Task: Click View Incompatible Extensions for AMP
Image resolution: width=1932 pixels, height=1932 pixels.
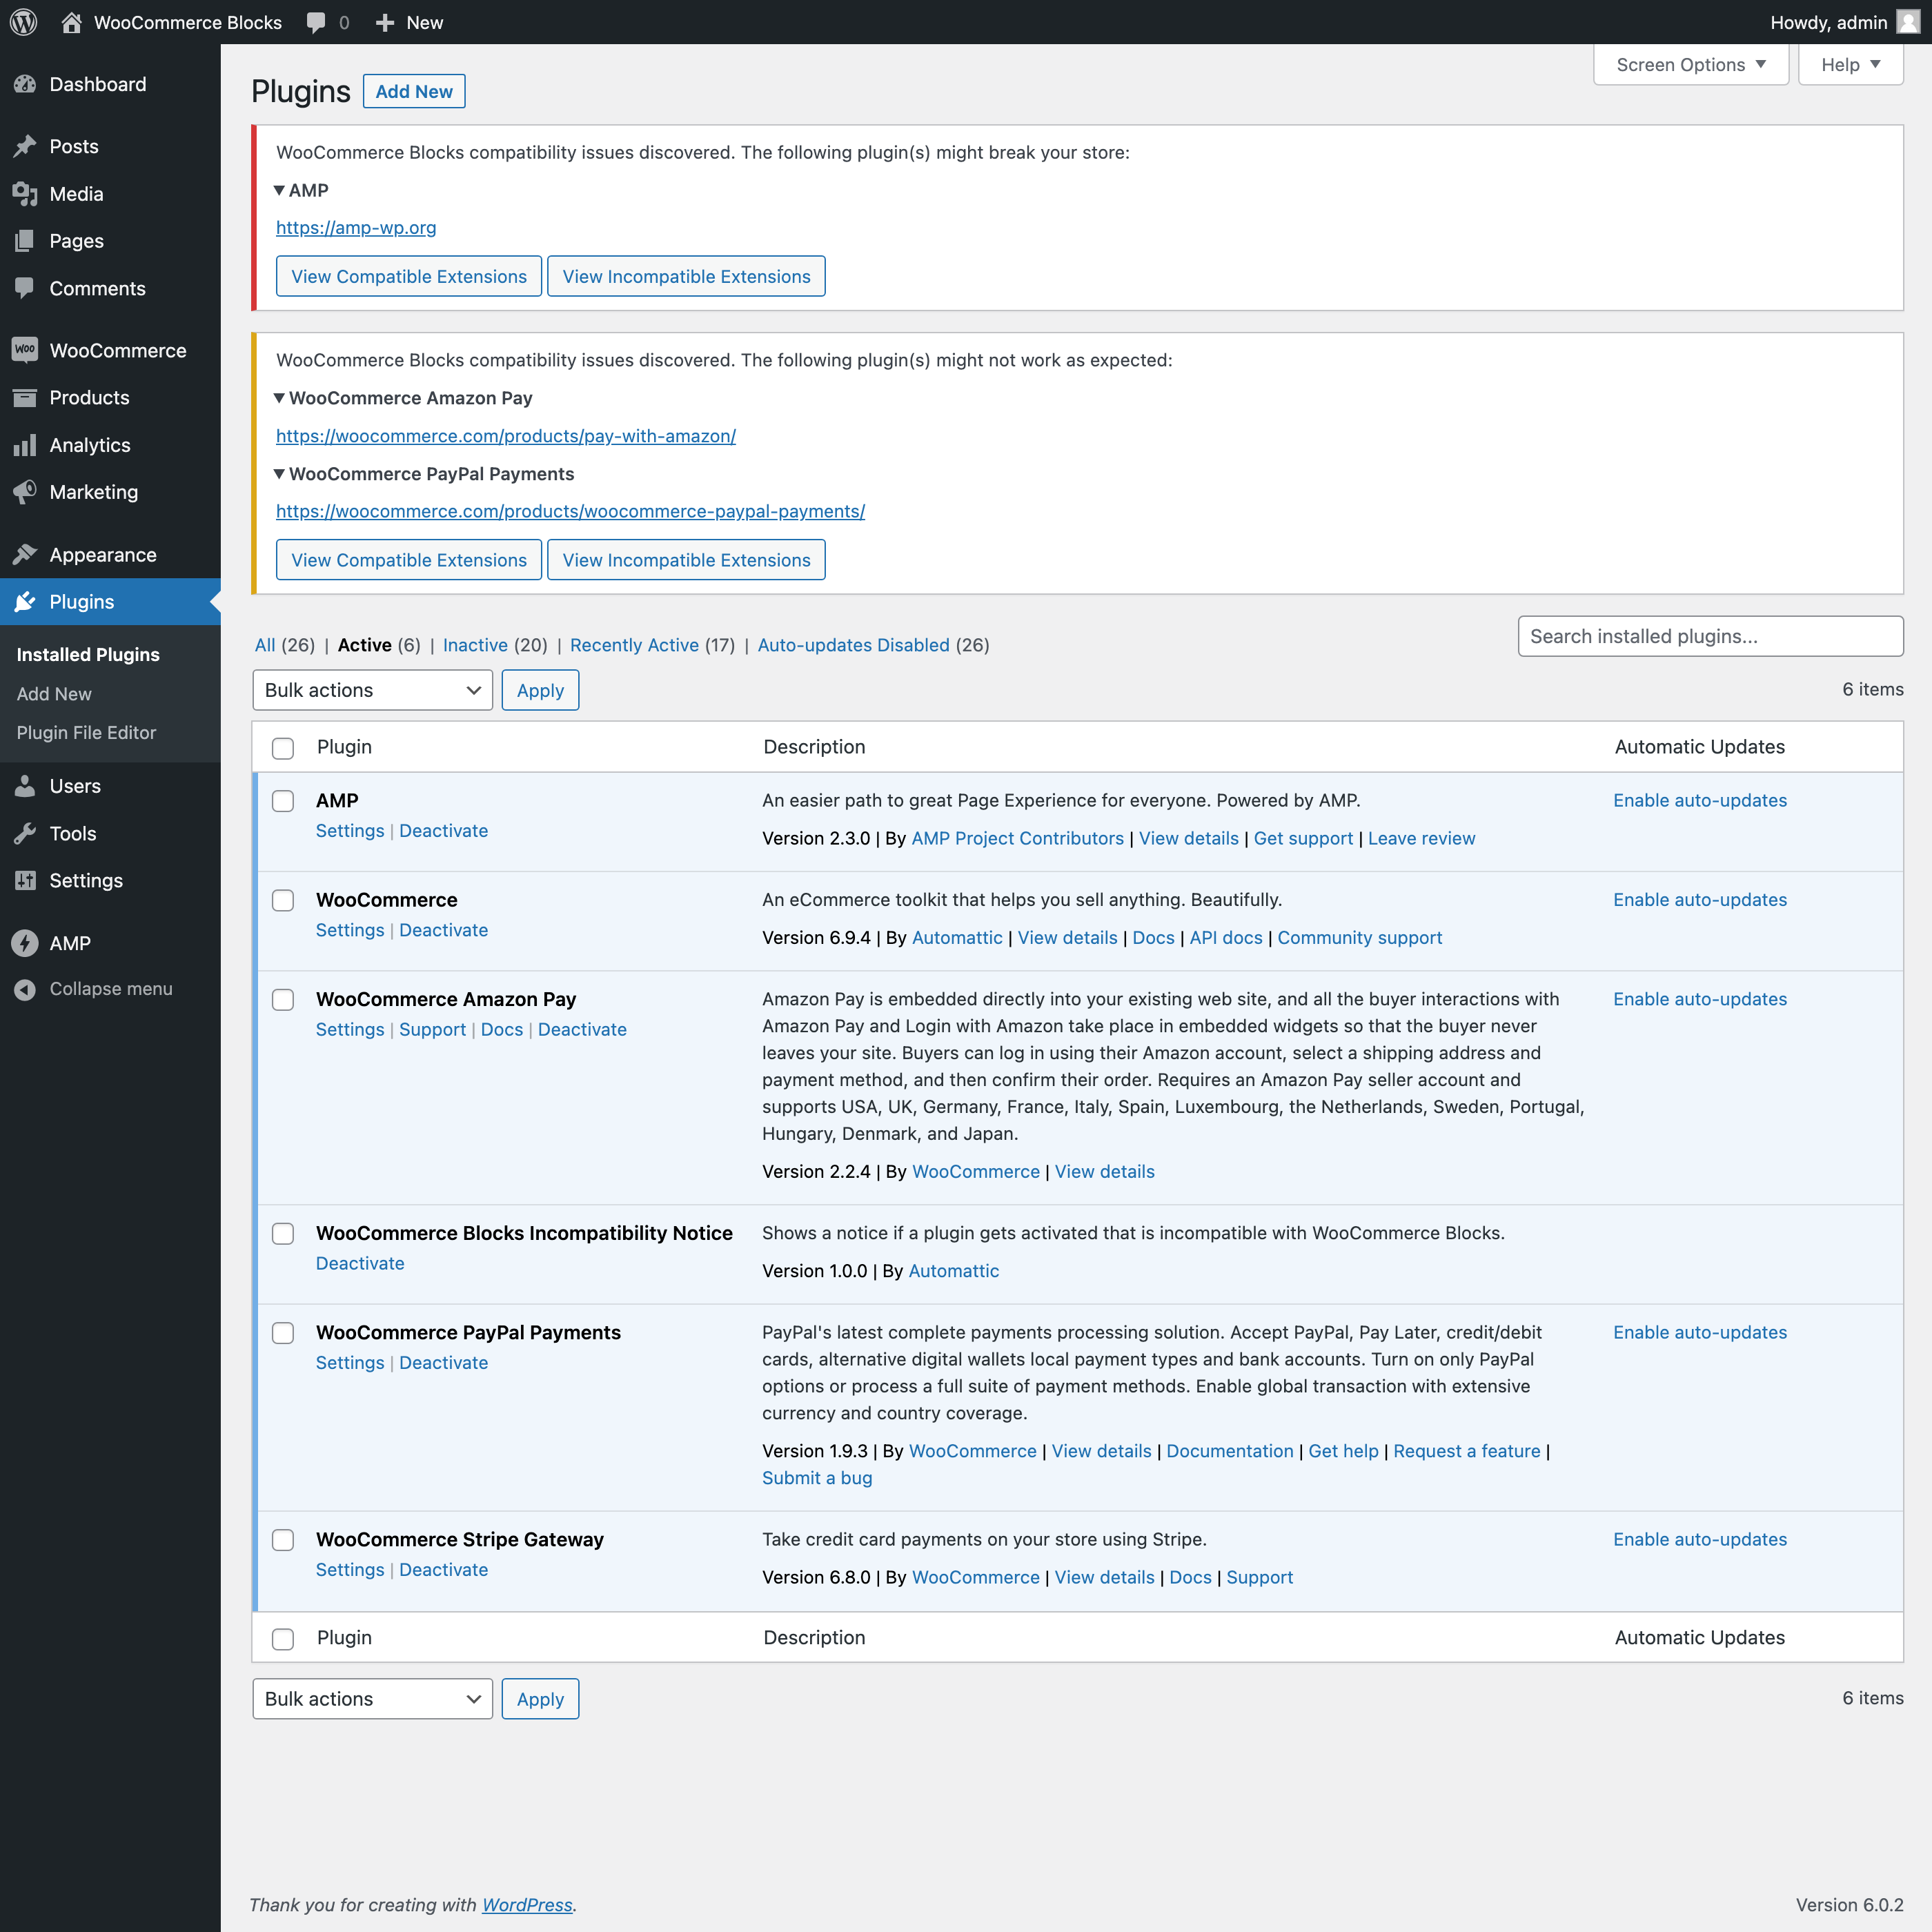Action: (x=686, y=276)
